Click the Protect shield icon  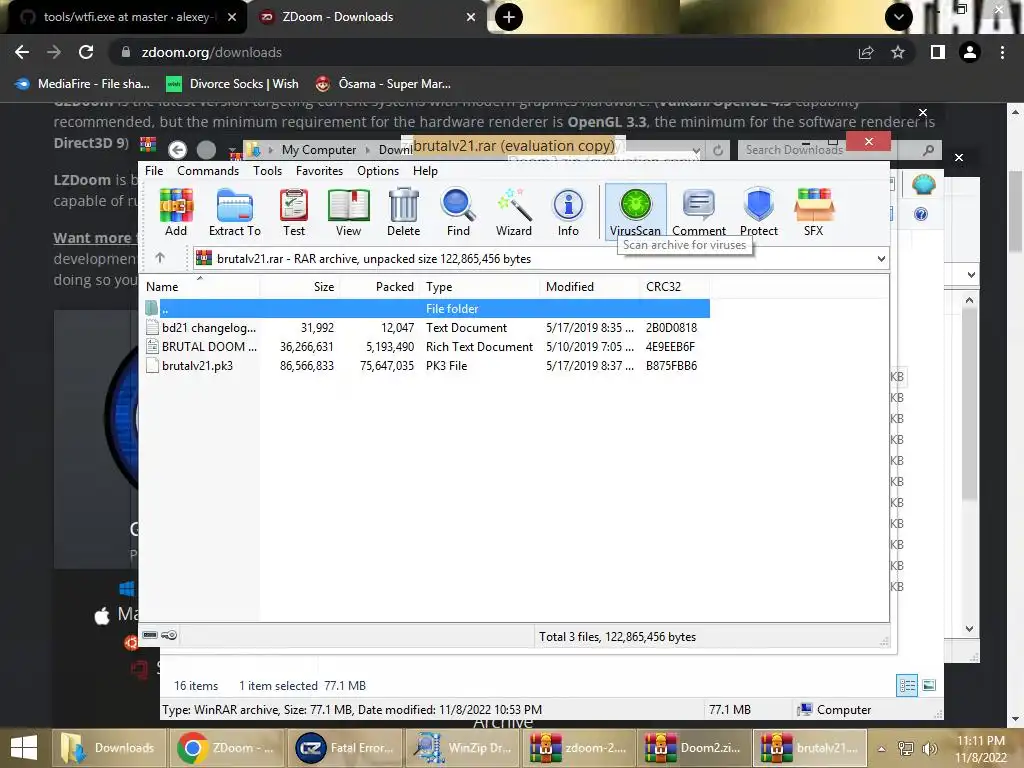(x=759, y=212)
